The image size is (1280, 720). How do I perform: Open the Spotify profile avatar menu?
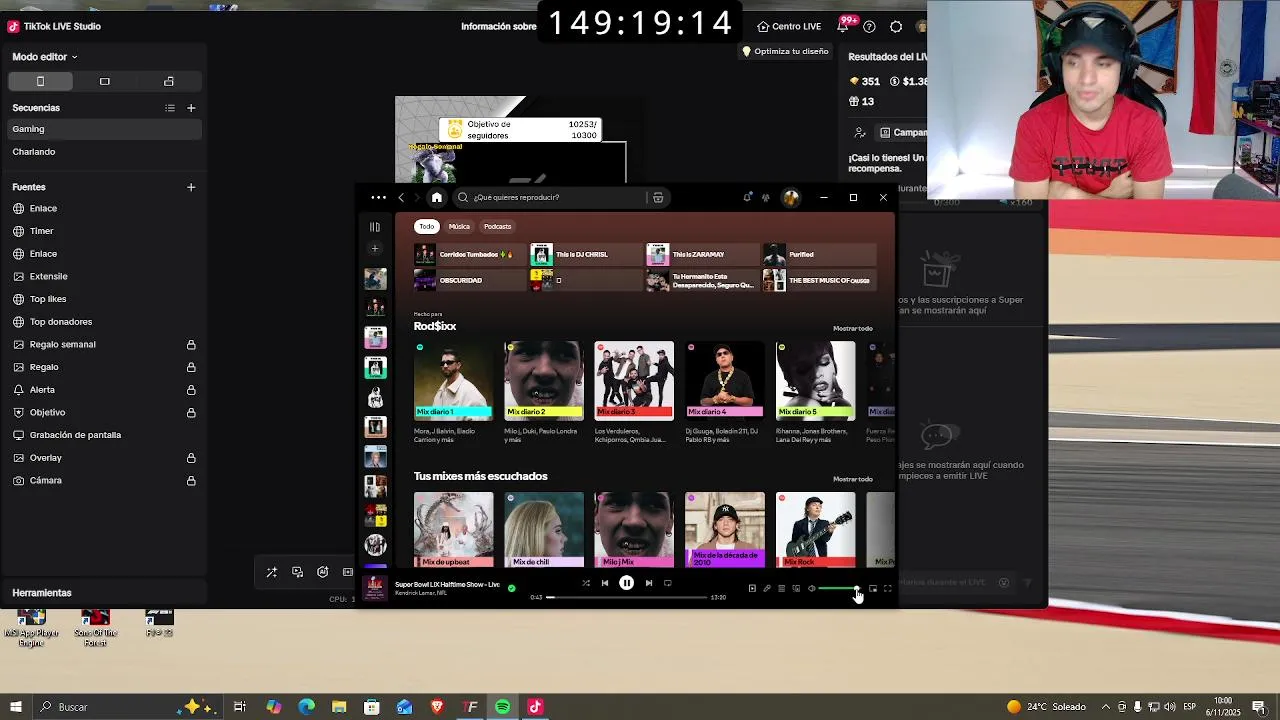click(791, 197)
